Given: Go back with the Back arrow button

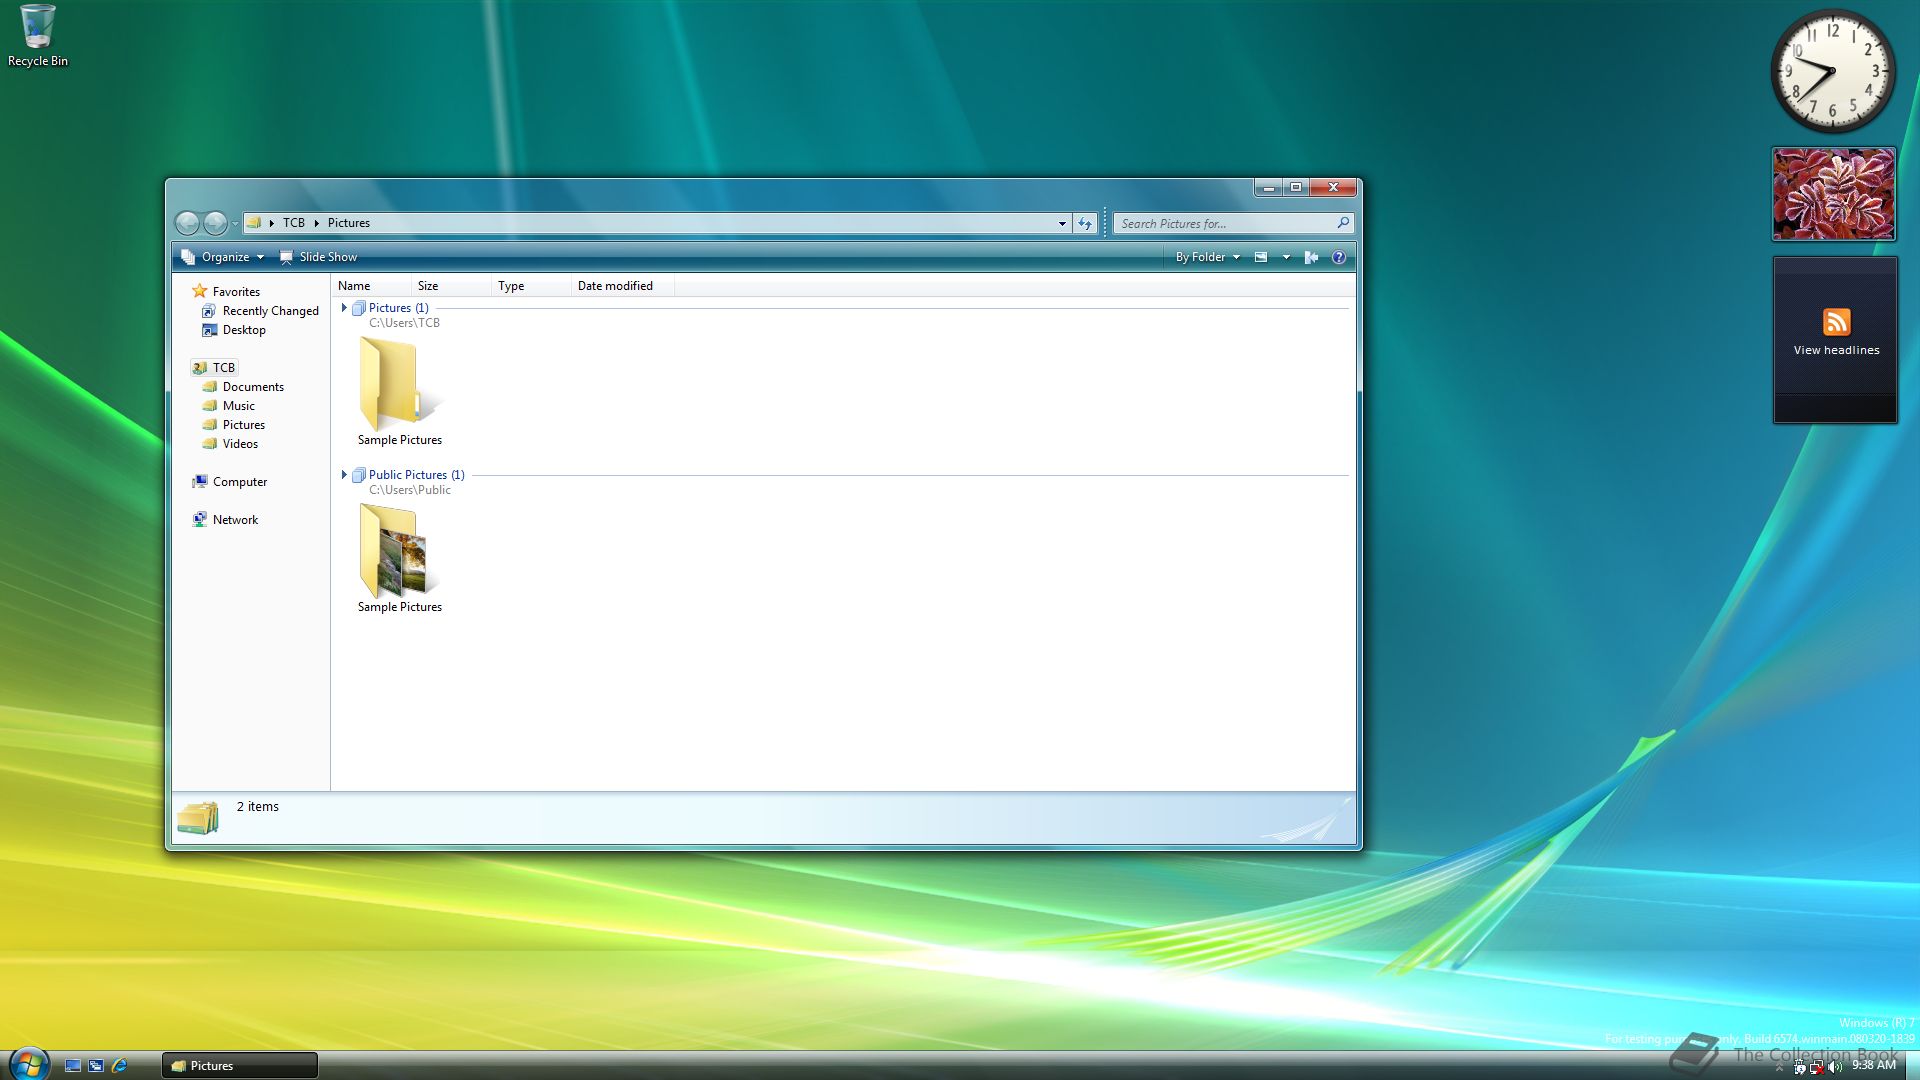Looking at the screenshot, I should 187,223.
